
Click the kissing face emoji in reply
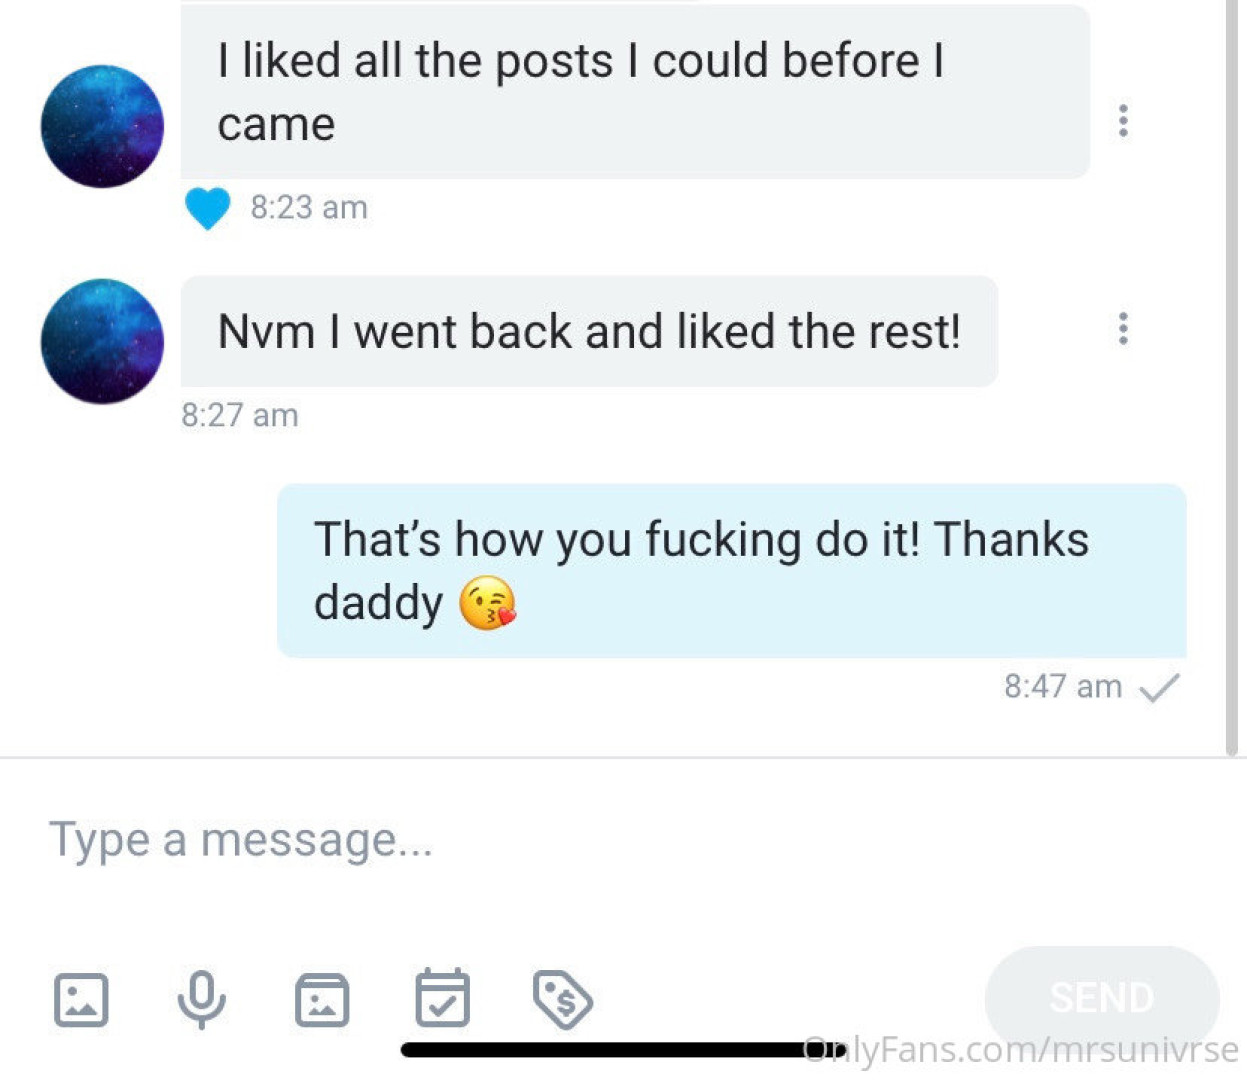coord(487,604)
